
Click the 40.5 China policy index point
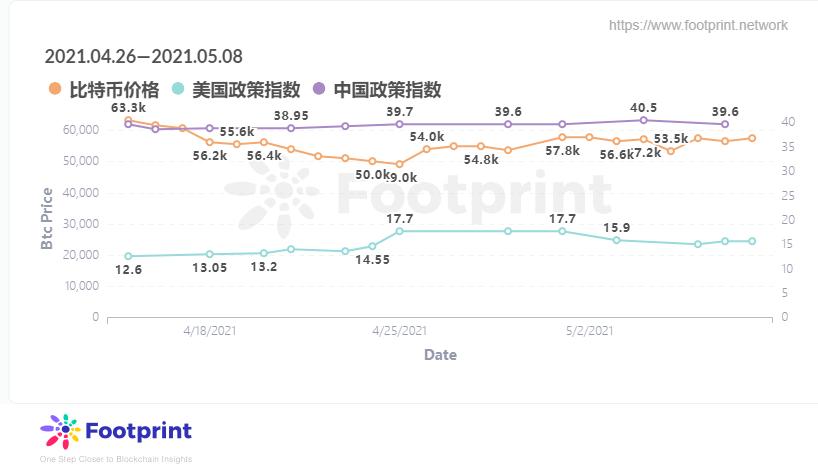(644, 120)
